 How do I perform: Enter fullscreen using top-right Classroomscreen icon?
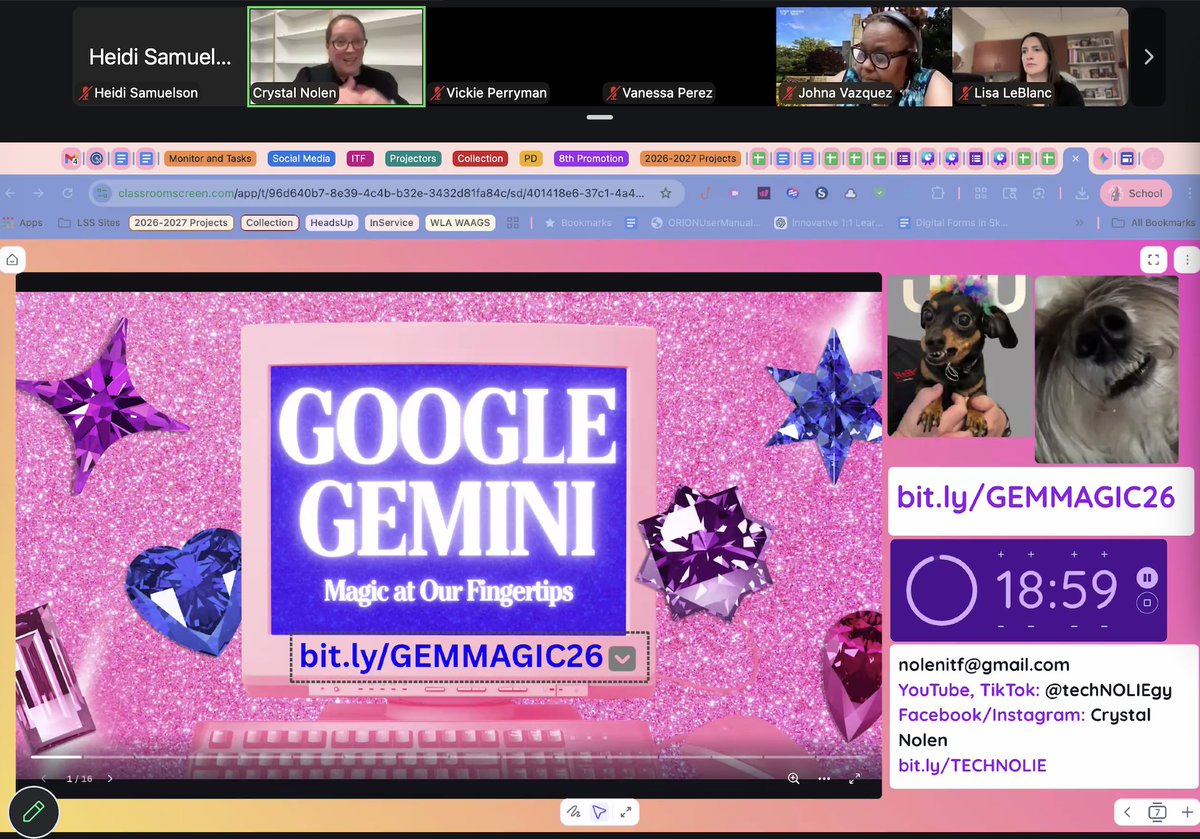[x=1153, y=260]
